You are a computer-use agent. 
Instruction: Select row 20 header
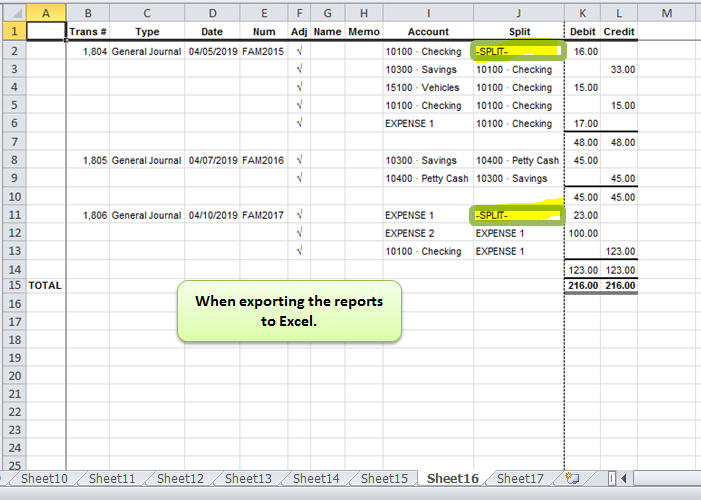(14, 376)
